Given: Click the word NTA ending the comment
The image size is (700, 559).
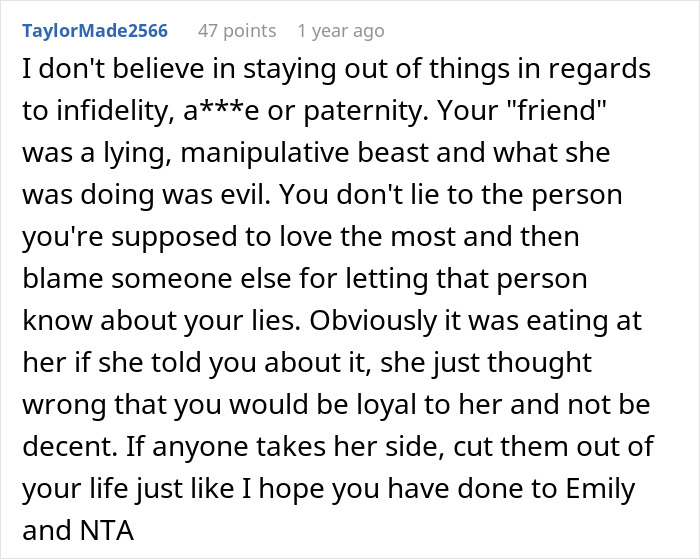Looking at the screenshot, I should click(107, 530).
